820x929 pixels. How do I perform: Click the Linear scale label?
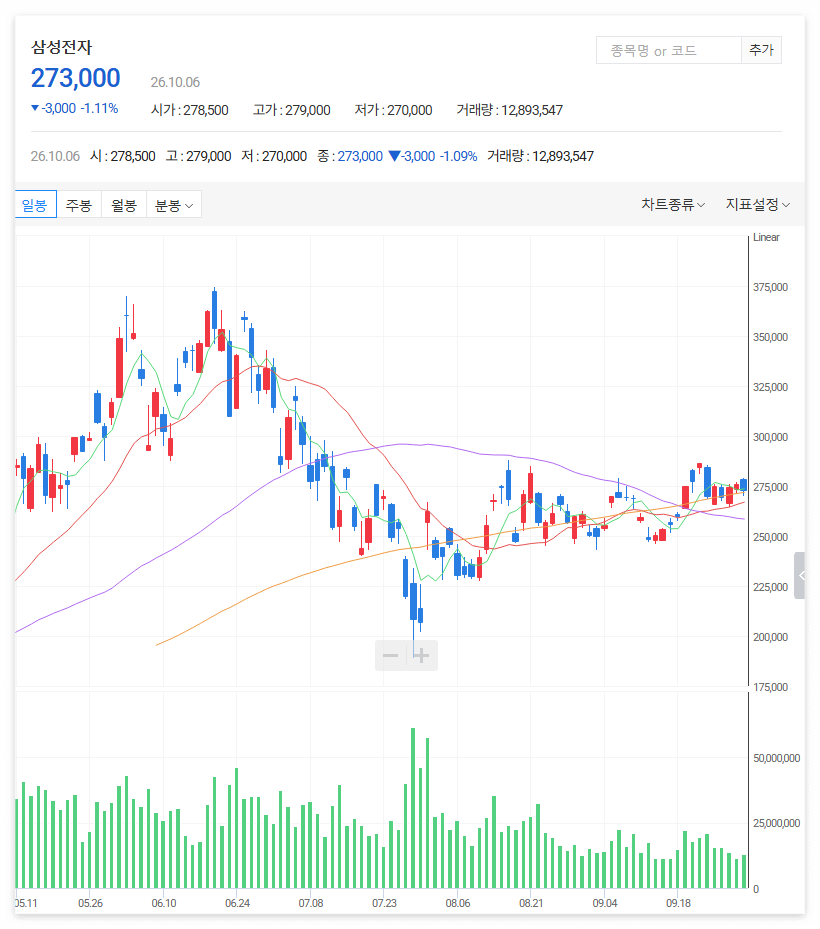[x=766, y=237]
